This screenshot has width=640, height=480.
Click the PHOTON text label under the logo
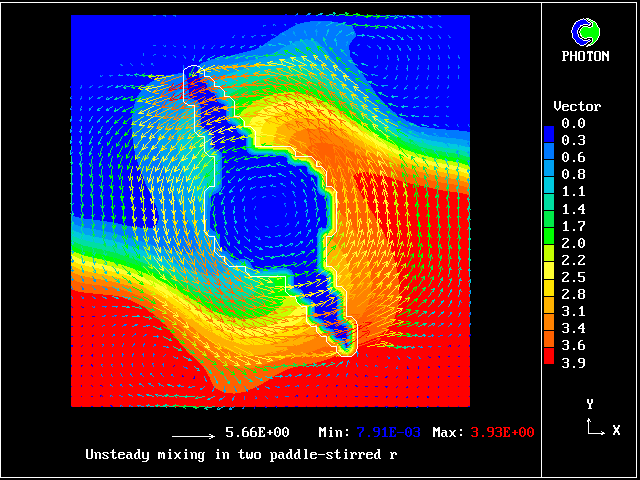click(585, 56)
